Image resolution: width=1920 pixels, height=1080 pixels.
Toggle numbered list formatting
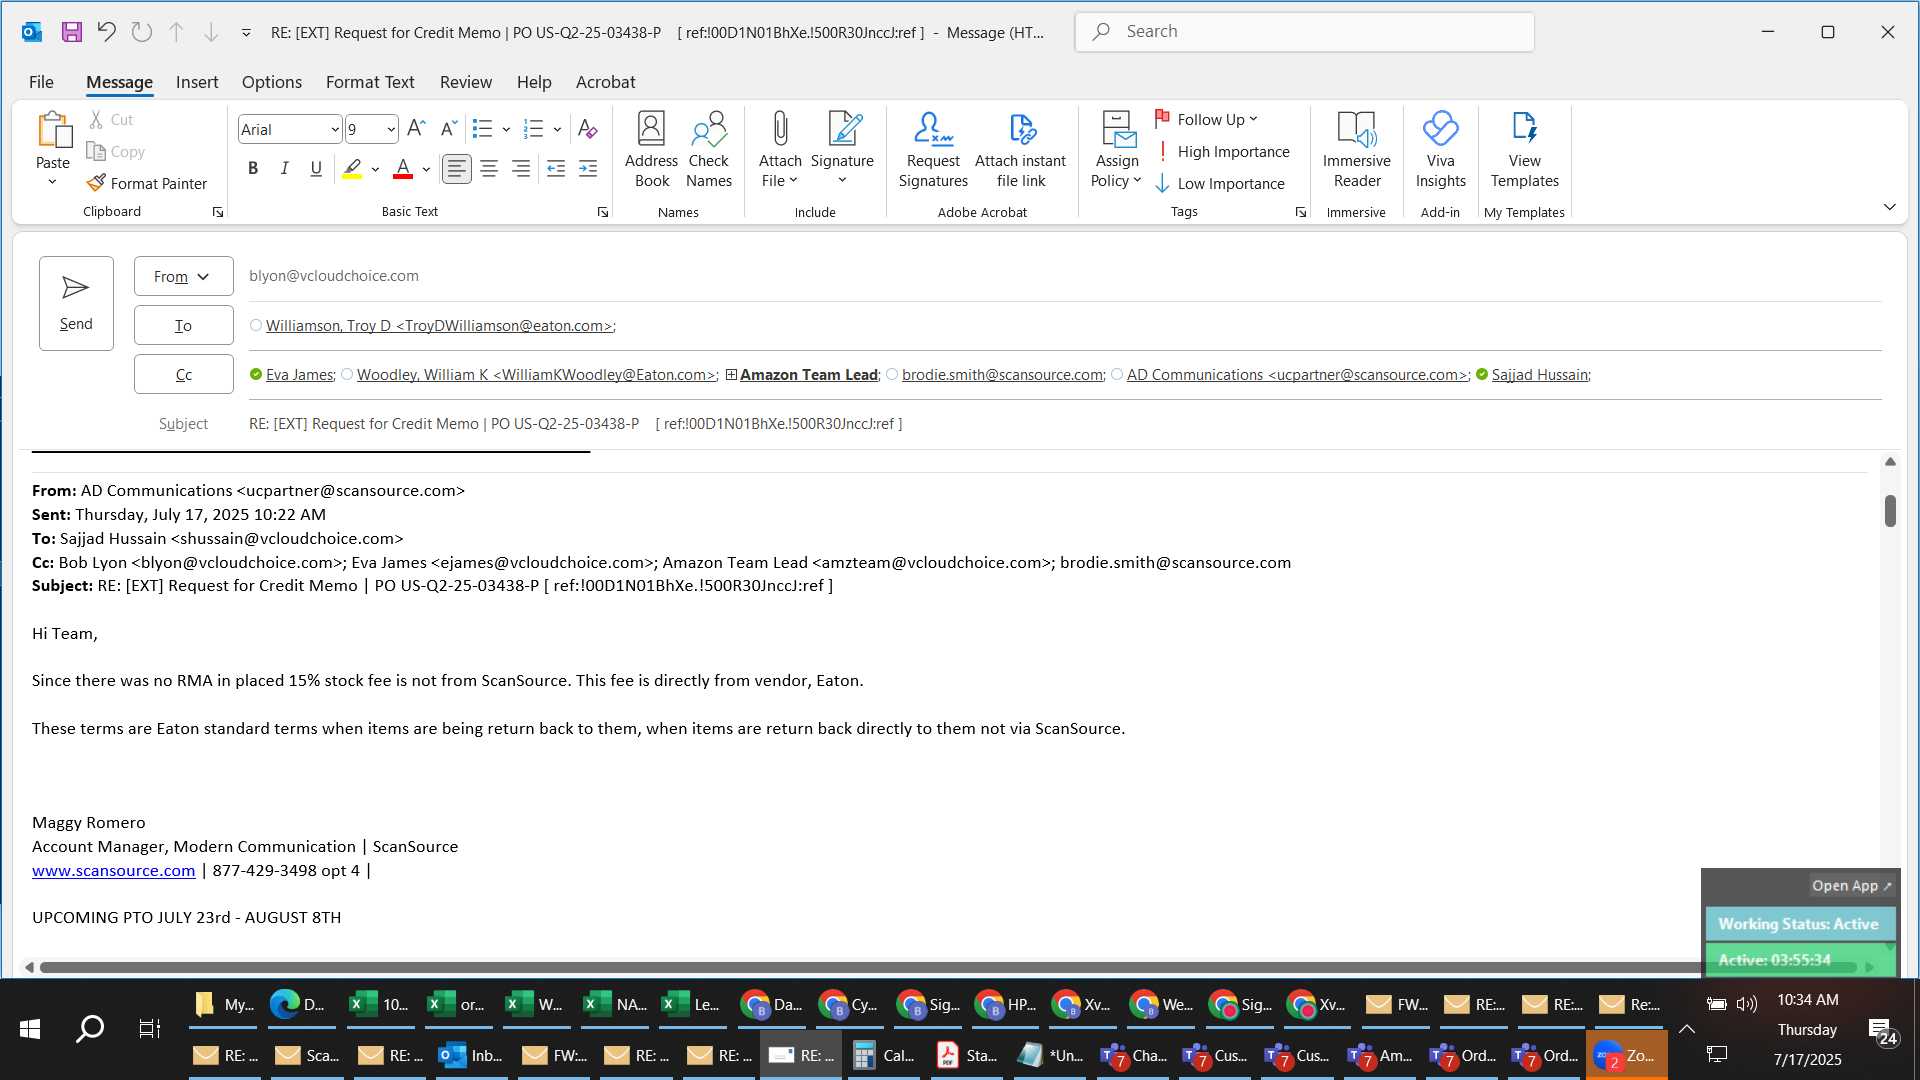[534, 128]
